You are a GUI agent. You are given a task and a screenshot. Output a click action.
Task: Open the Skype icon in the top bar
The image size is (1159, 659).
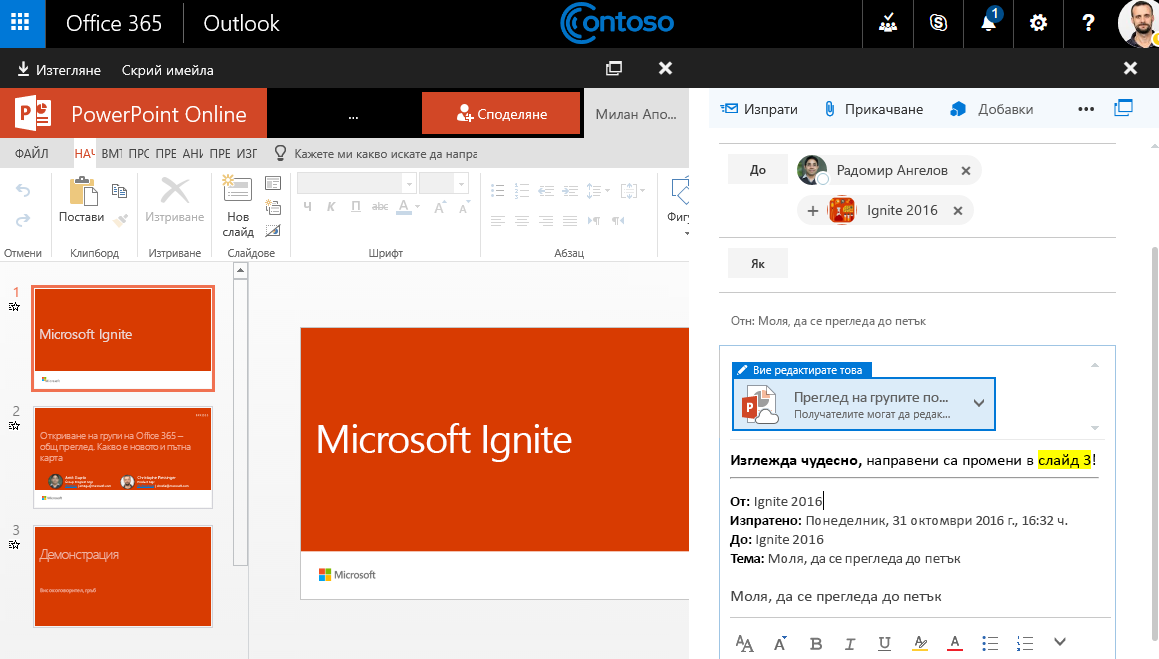click(x=938, y=24)
